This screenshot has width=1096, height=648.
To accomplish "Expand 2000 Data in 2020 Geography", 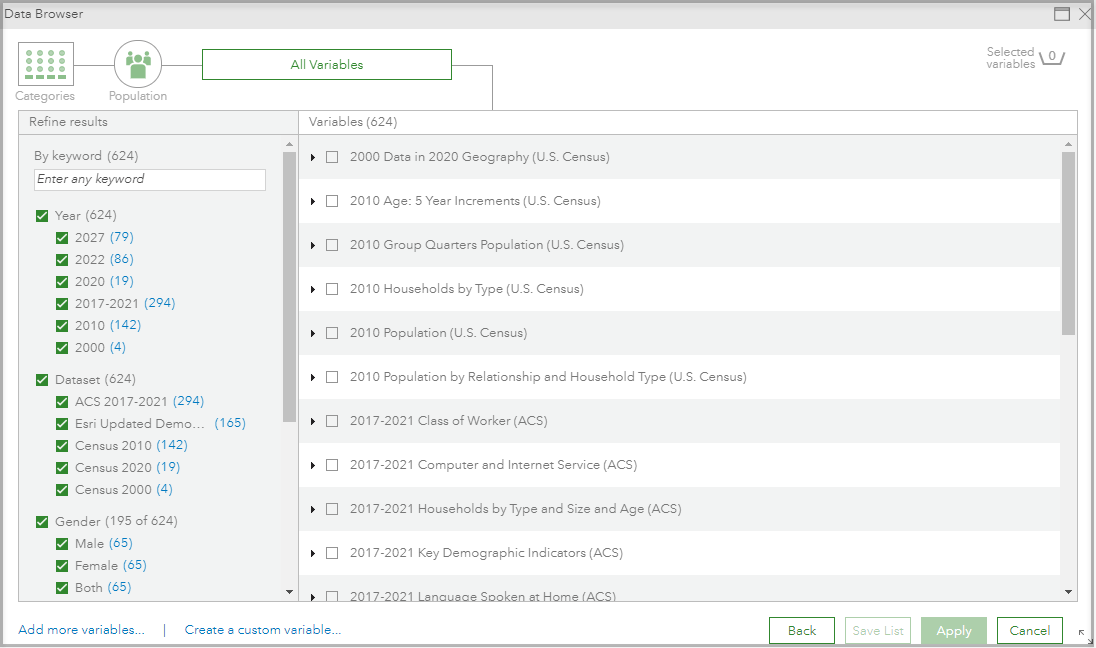I will (x=313, y=157).
